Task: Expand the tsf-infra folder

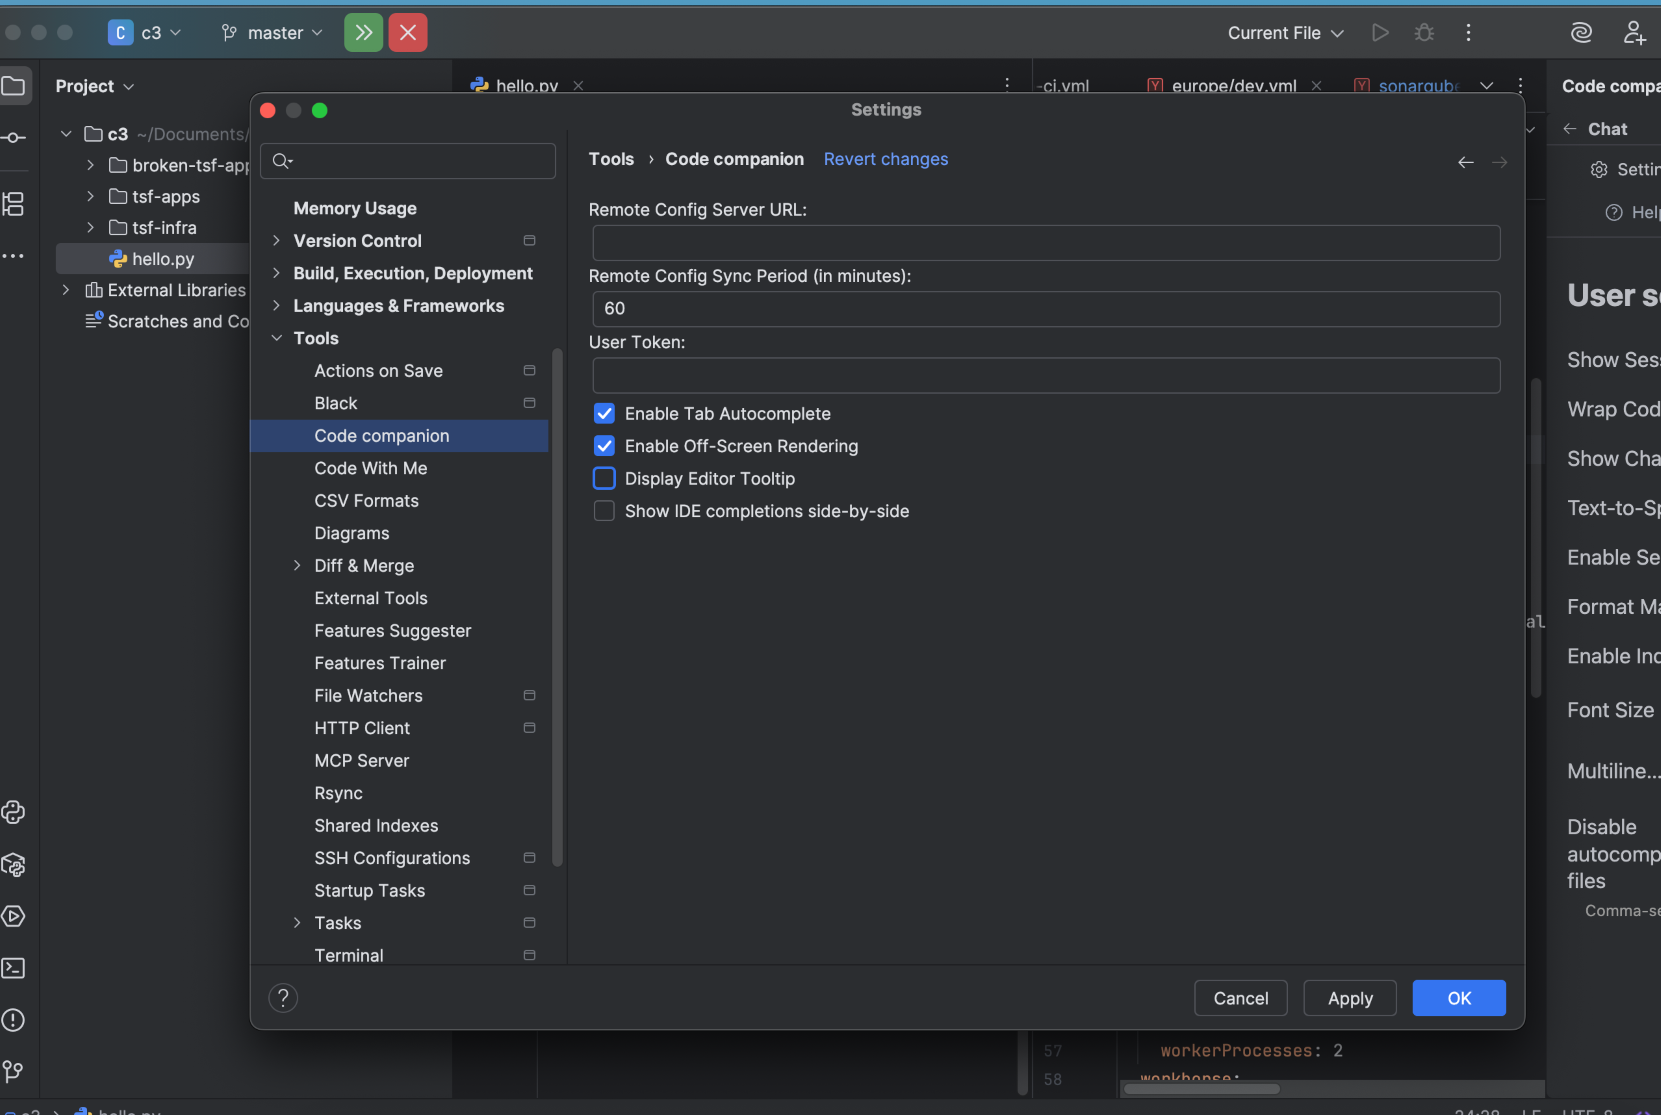Action: coord(90,227)
